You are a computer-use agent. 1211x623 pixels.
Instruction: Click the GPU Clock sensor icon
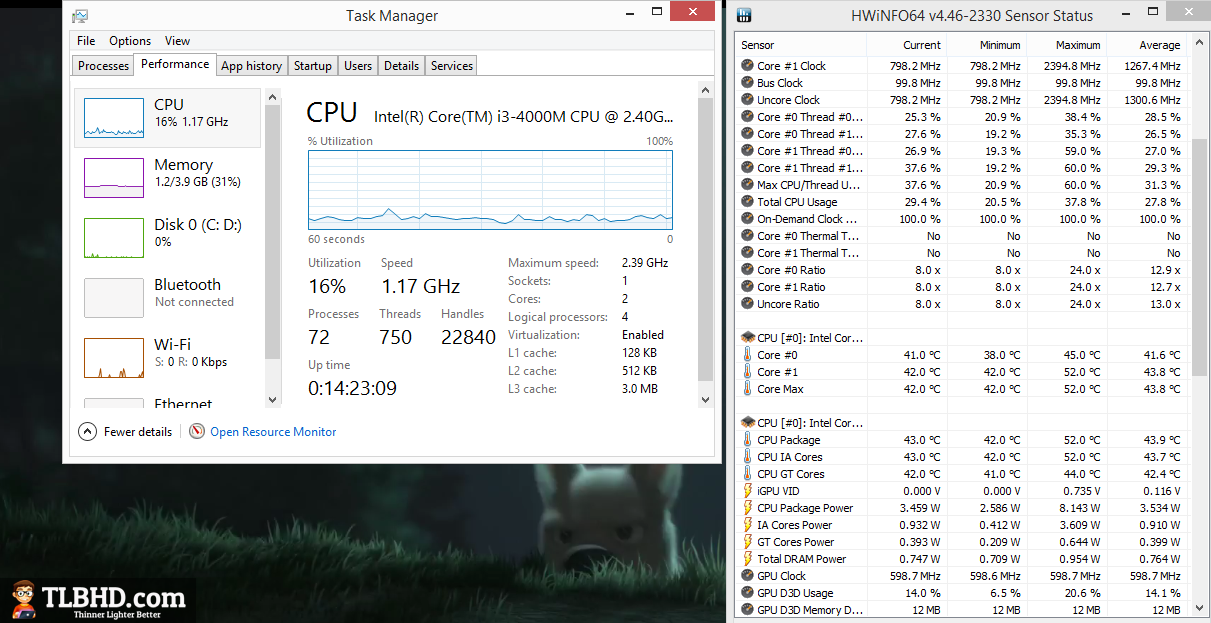point(747,576)
